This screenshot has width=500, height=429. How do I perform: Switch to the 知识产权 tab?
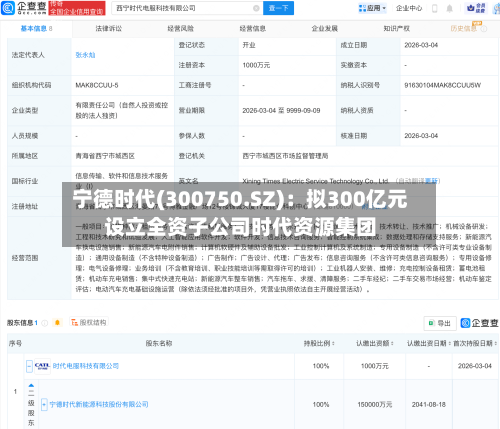point(397,29)
